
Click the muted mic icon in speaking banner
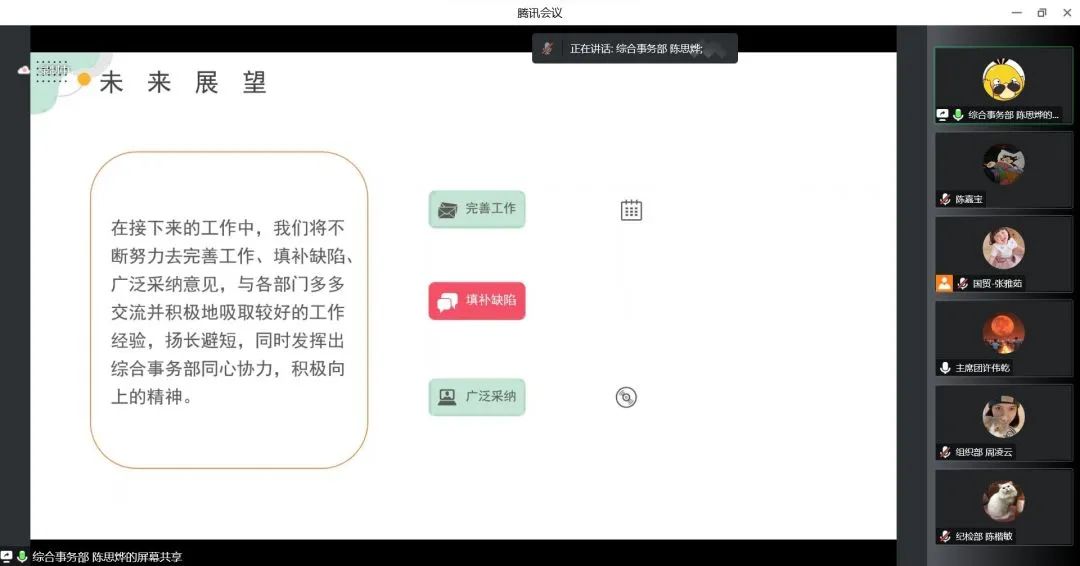(547, 48)
